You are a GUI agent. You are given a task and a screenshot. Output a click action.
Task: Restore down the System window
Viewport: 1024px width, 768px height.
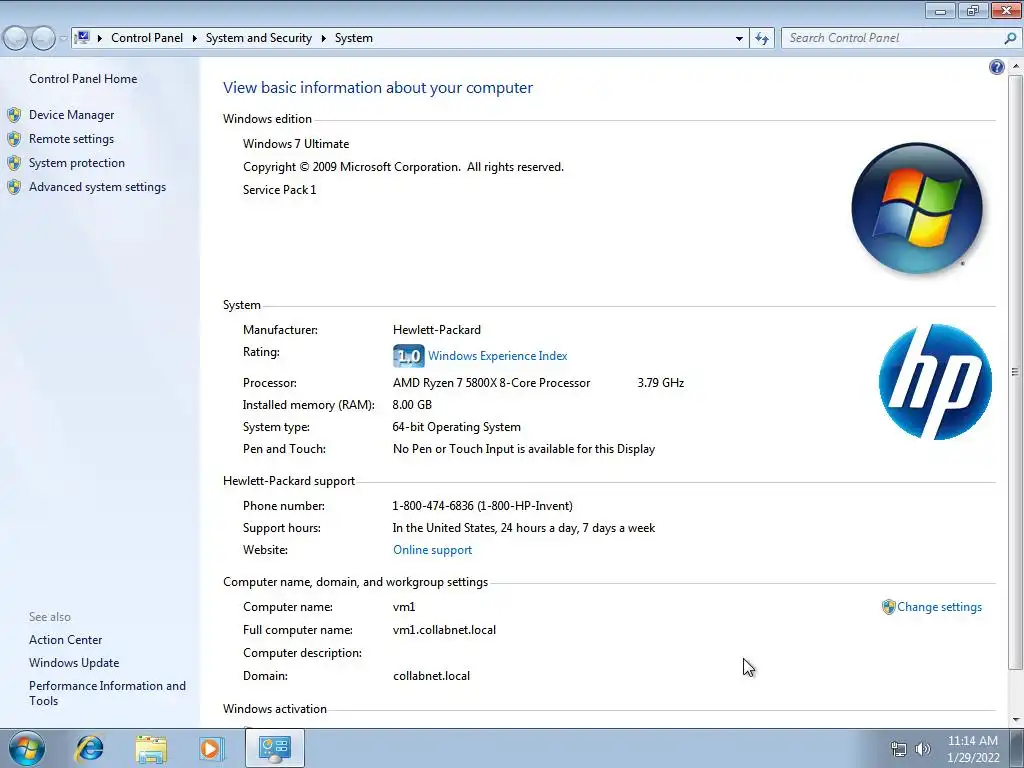coord(973,10)
